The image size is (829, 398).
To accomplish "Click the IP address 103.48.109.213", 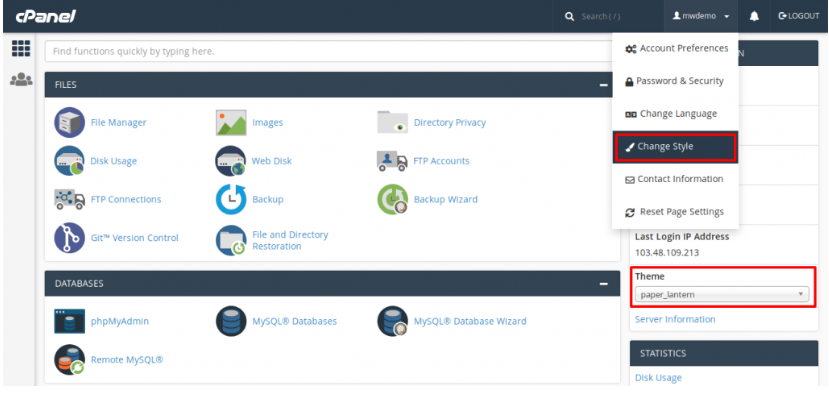I will coord(667,253).
